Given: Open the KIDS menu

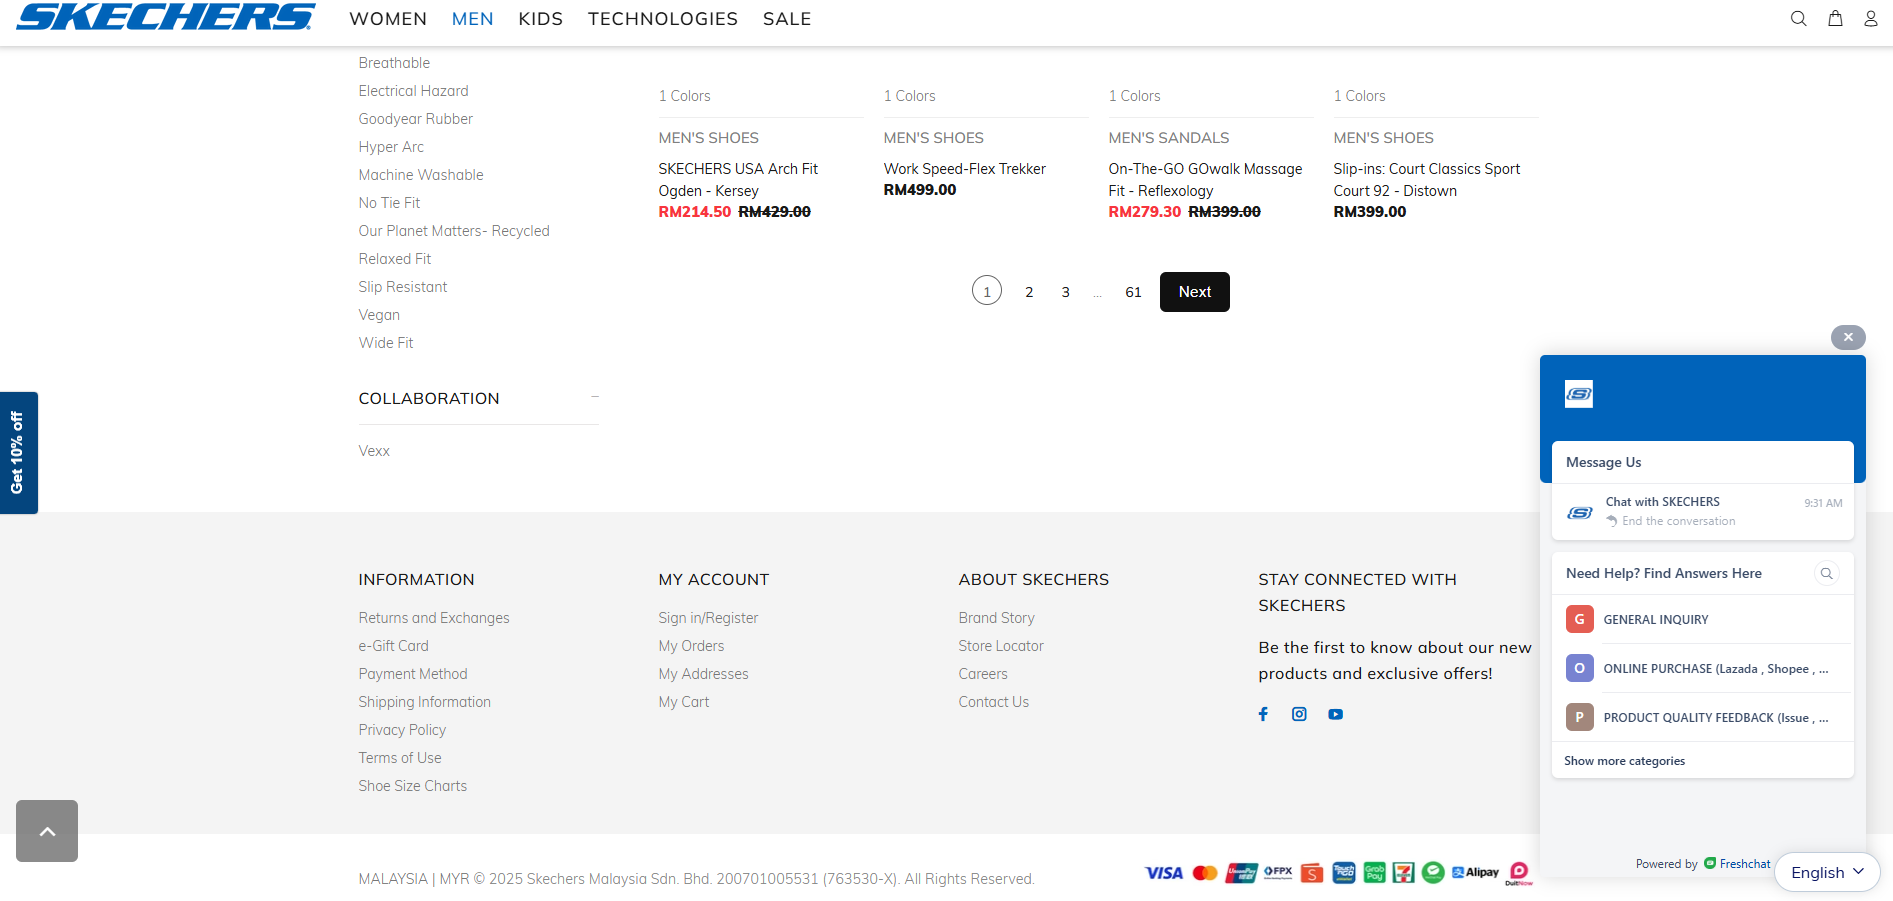Looking at the screenshot, I should click(x=541, y=19).
